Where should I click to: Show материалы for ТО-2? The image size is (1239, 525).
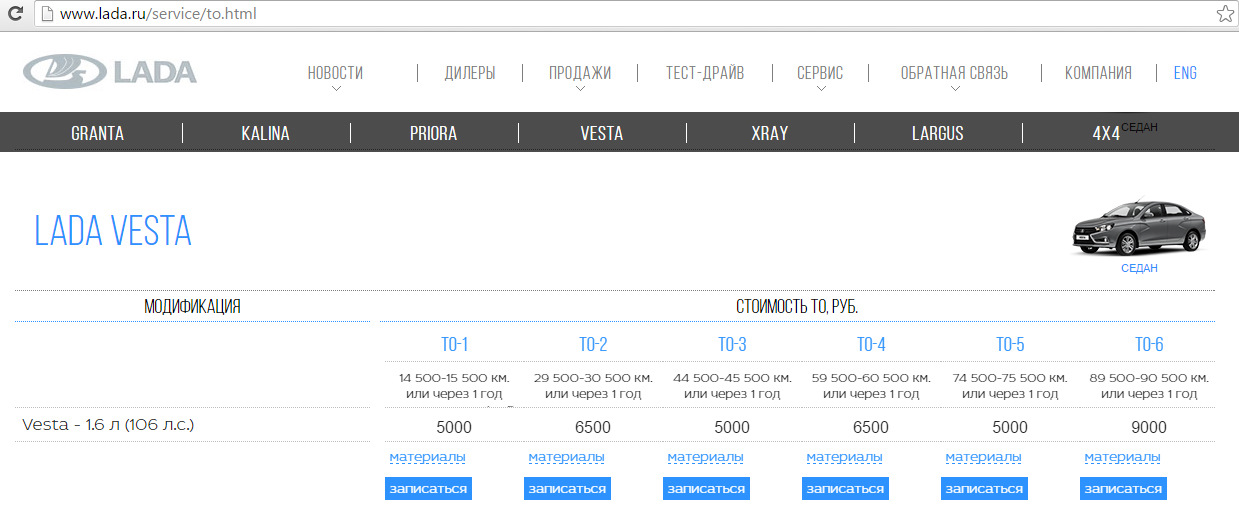click(x=566, y=457)
